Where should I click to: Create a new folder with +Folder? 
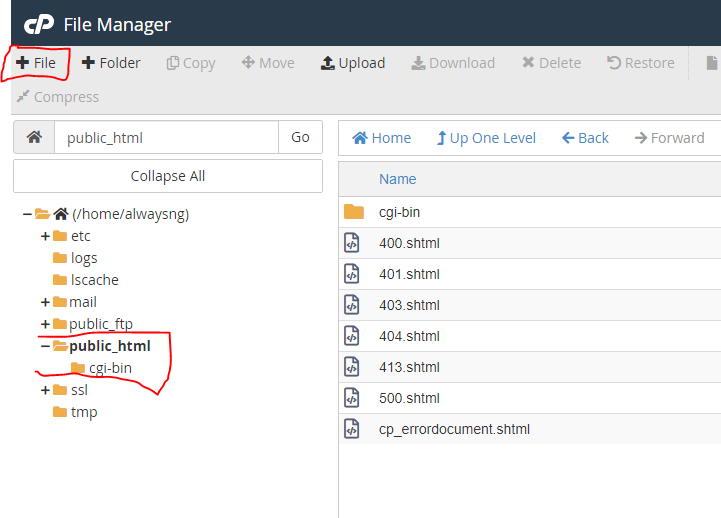coord(111,63)
